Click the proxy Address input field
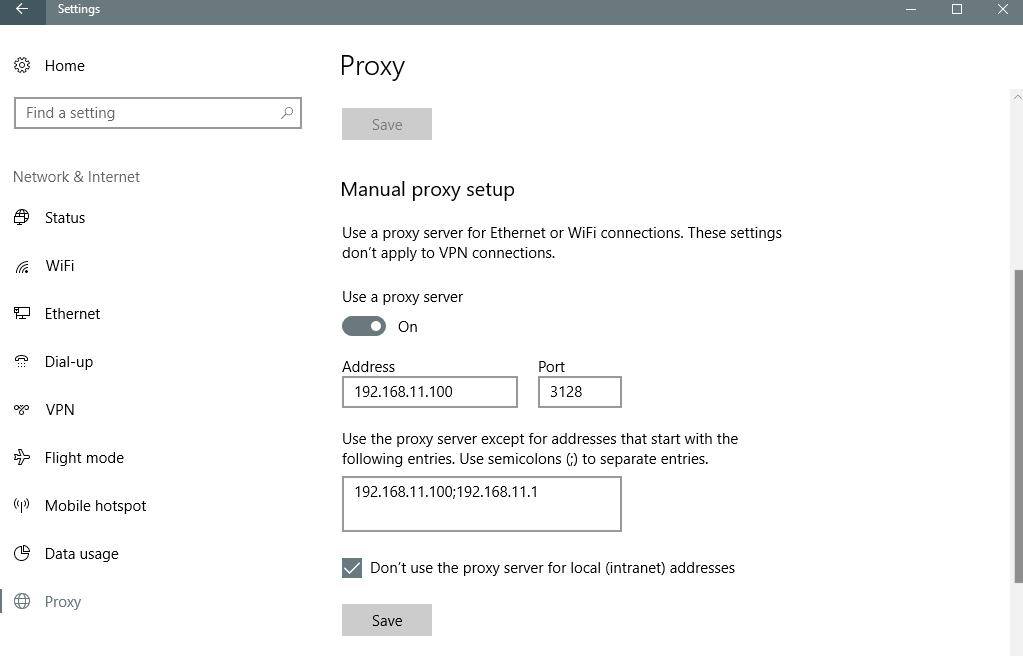Viewport: 1023px width, 656px height. [429, 392]
